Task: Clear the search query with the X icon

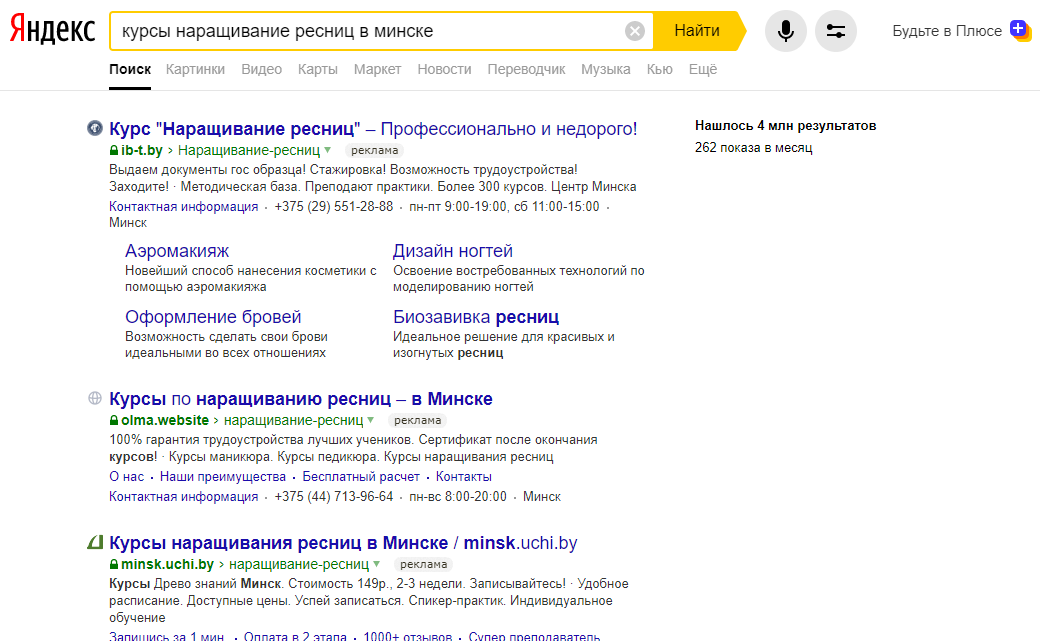Action: pos(635,31)
